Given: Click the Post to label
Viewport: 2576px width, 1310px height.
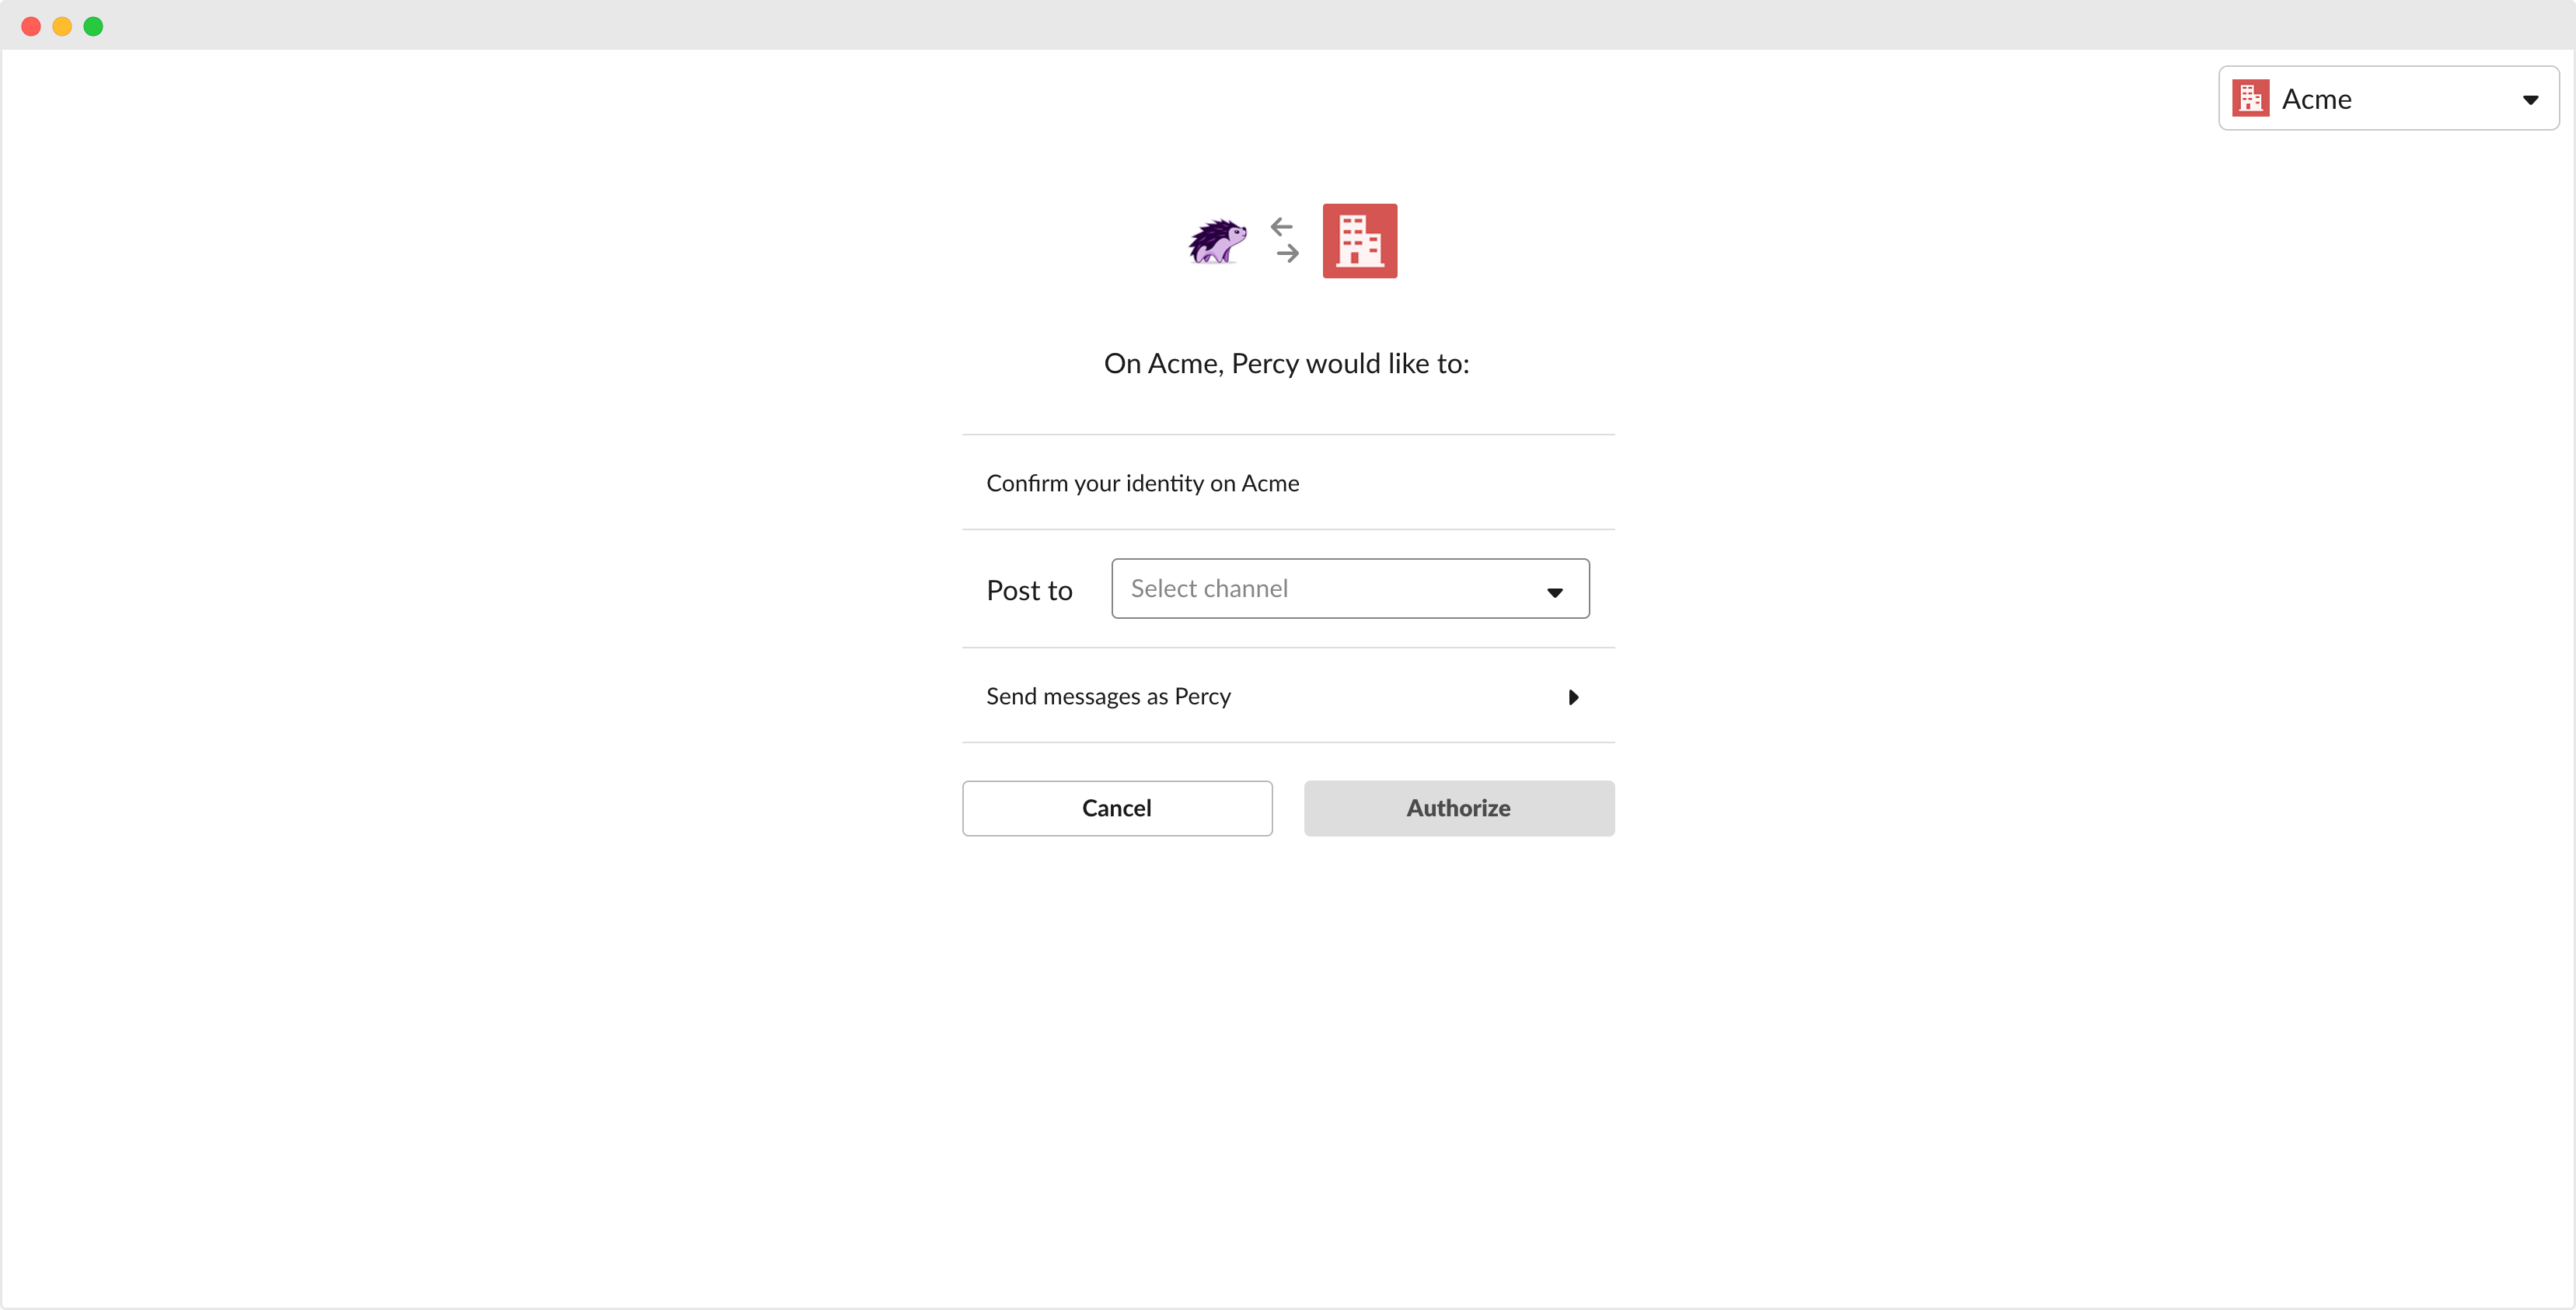Looking at the screenshot, I should point(1029,590).
